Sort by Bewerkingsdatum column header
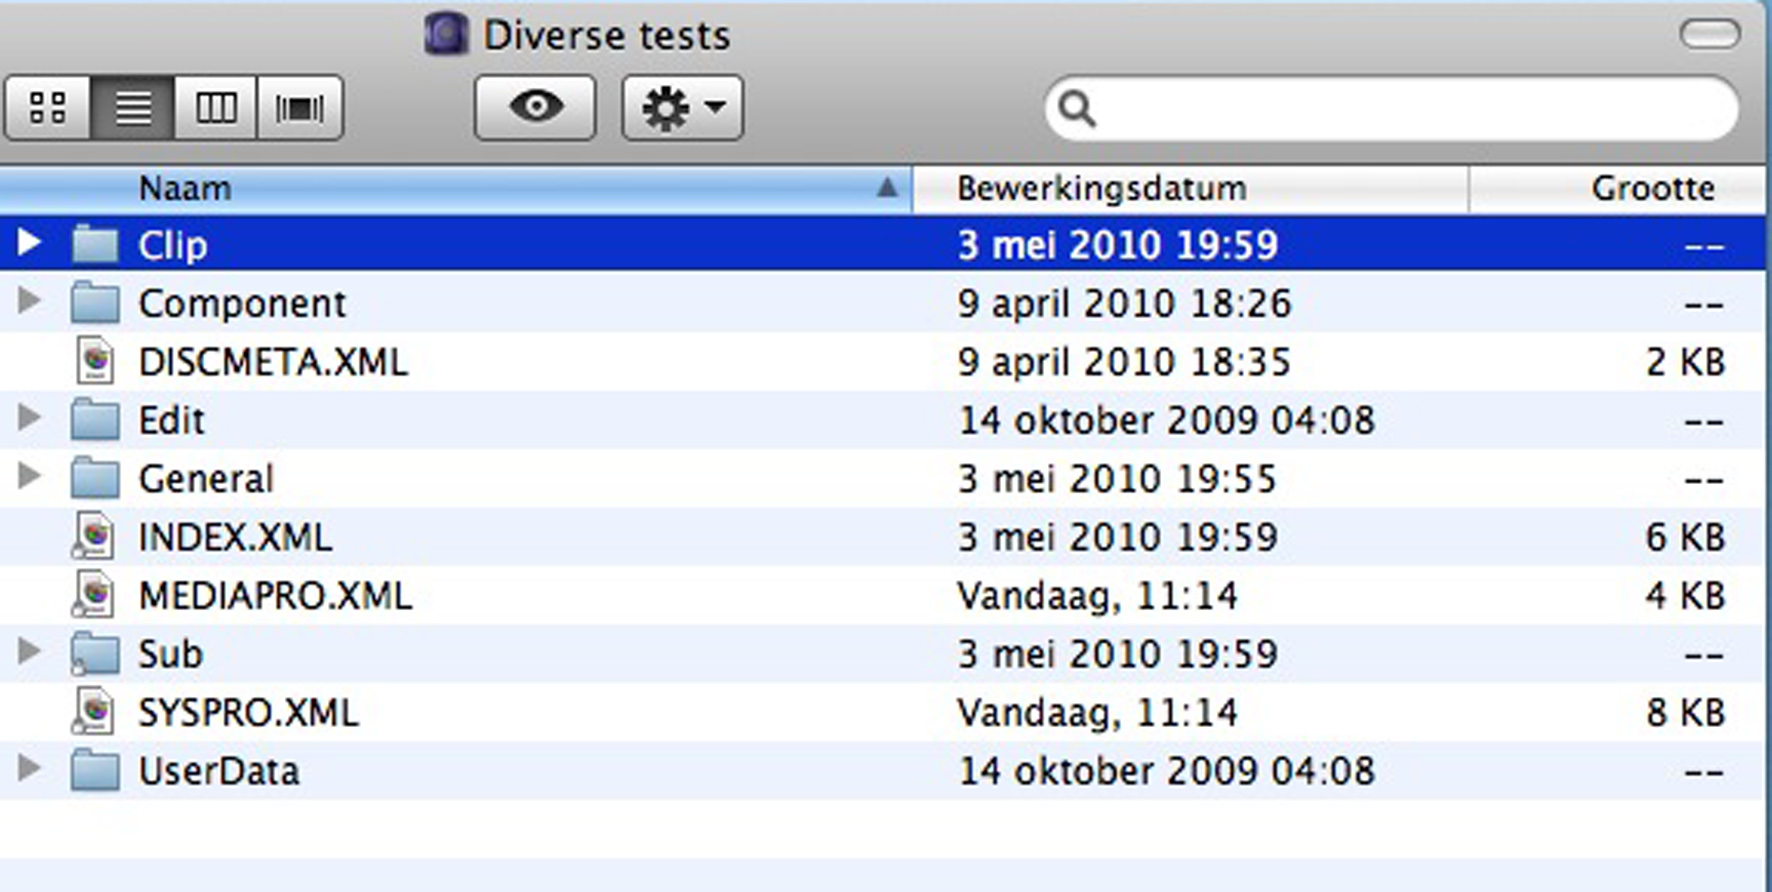Viewport: 1772px width, 892px height. (1190, 189)
